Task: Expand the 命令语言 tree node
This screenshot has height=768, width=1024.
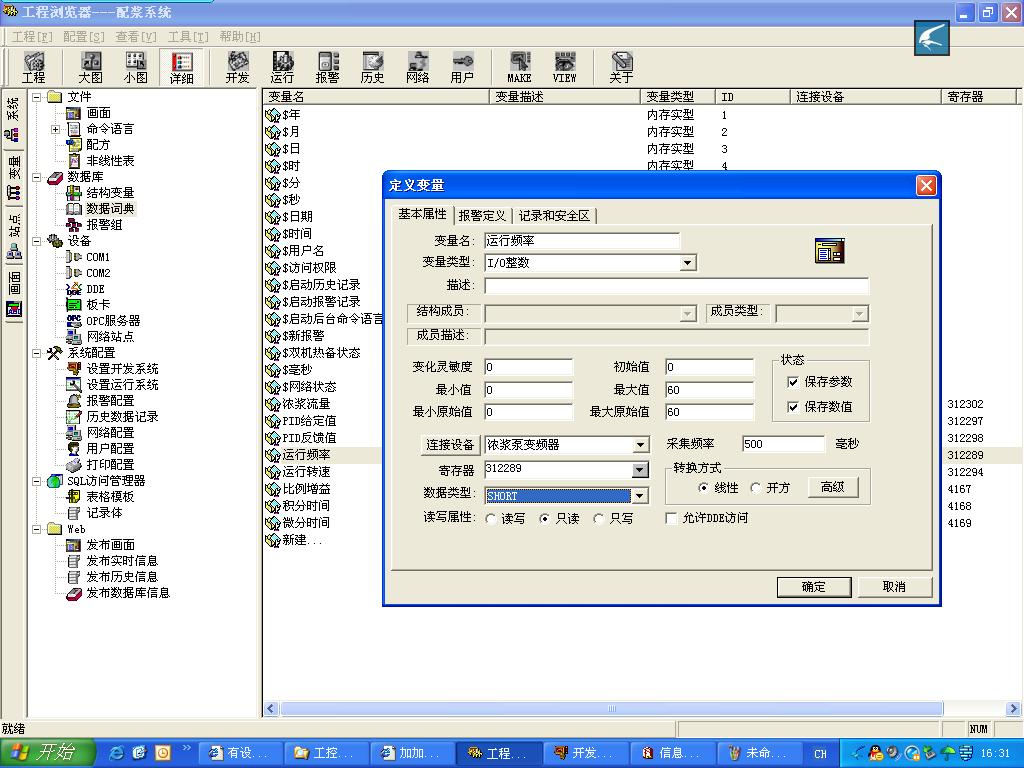Action: coord(56,129)
